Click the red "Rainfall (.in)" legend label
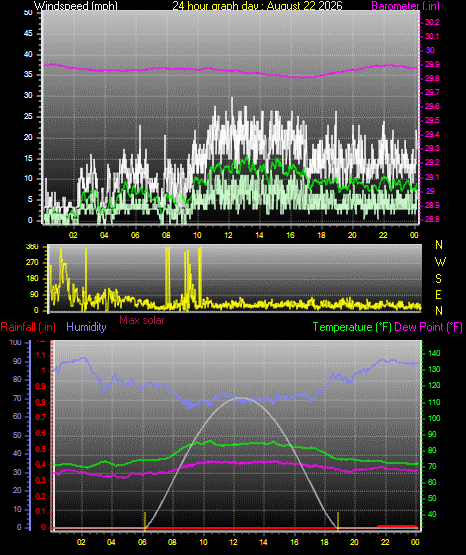 pos(28,327)
